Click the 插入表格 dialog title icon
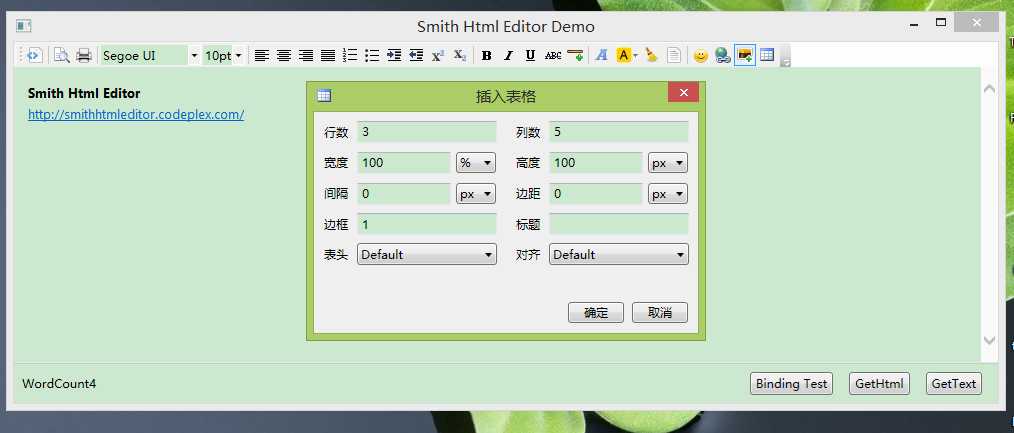The height and width of the screenshot is (433, 1014). coord(325,96)
